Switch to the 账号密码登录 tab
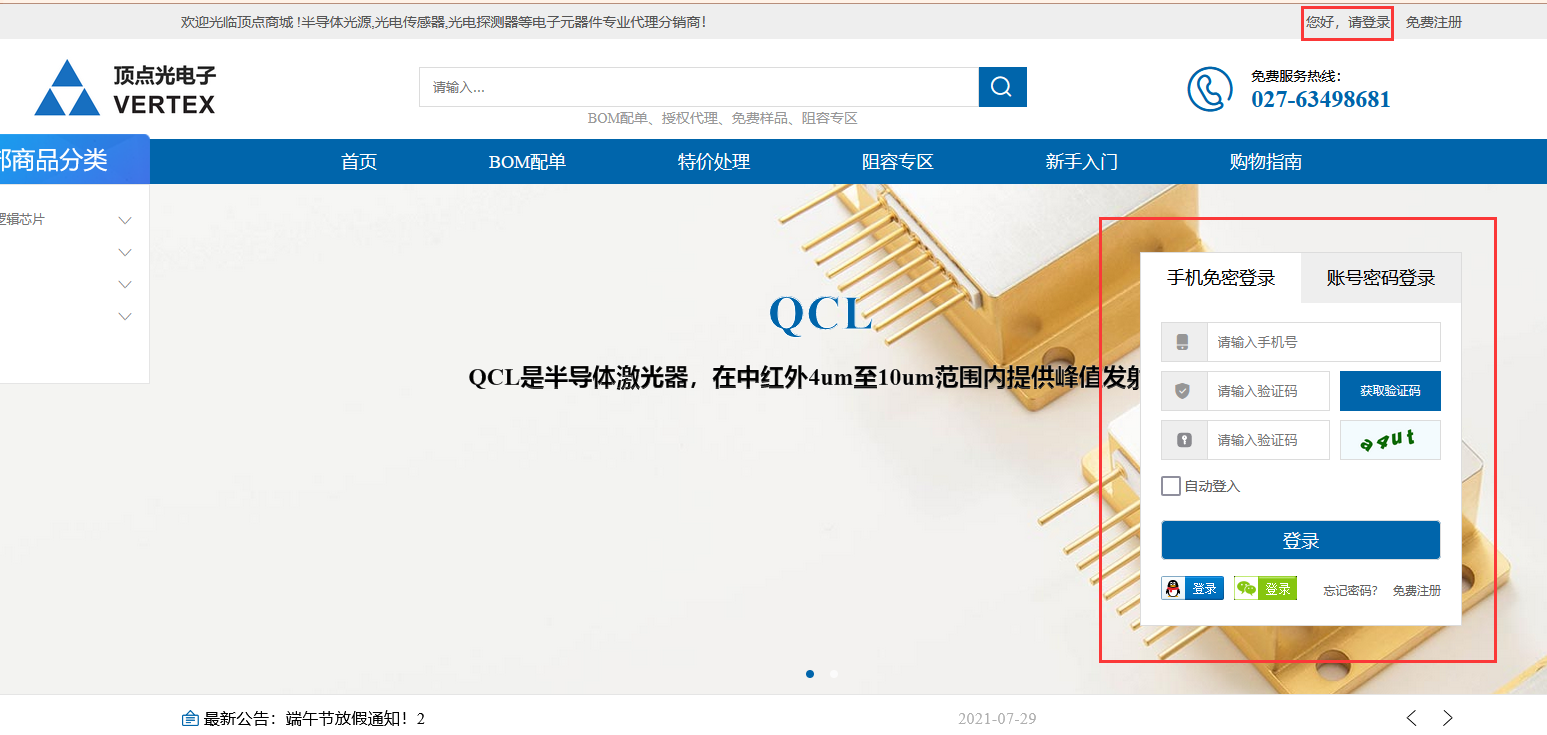Screen dimensions: 1547x735 [1380, 278]
